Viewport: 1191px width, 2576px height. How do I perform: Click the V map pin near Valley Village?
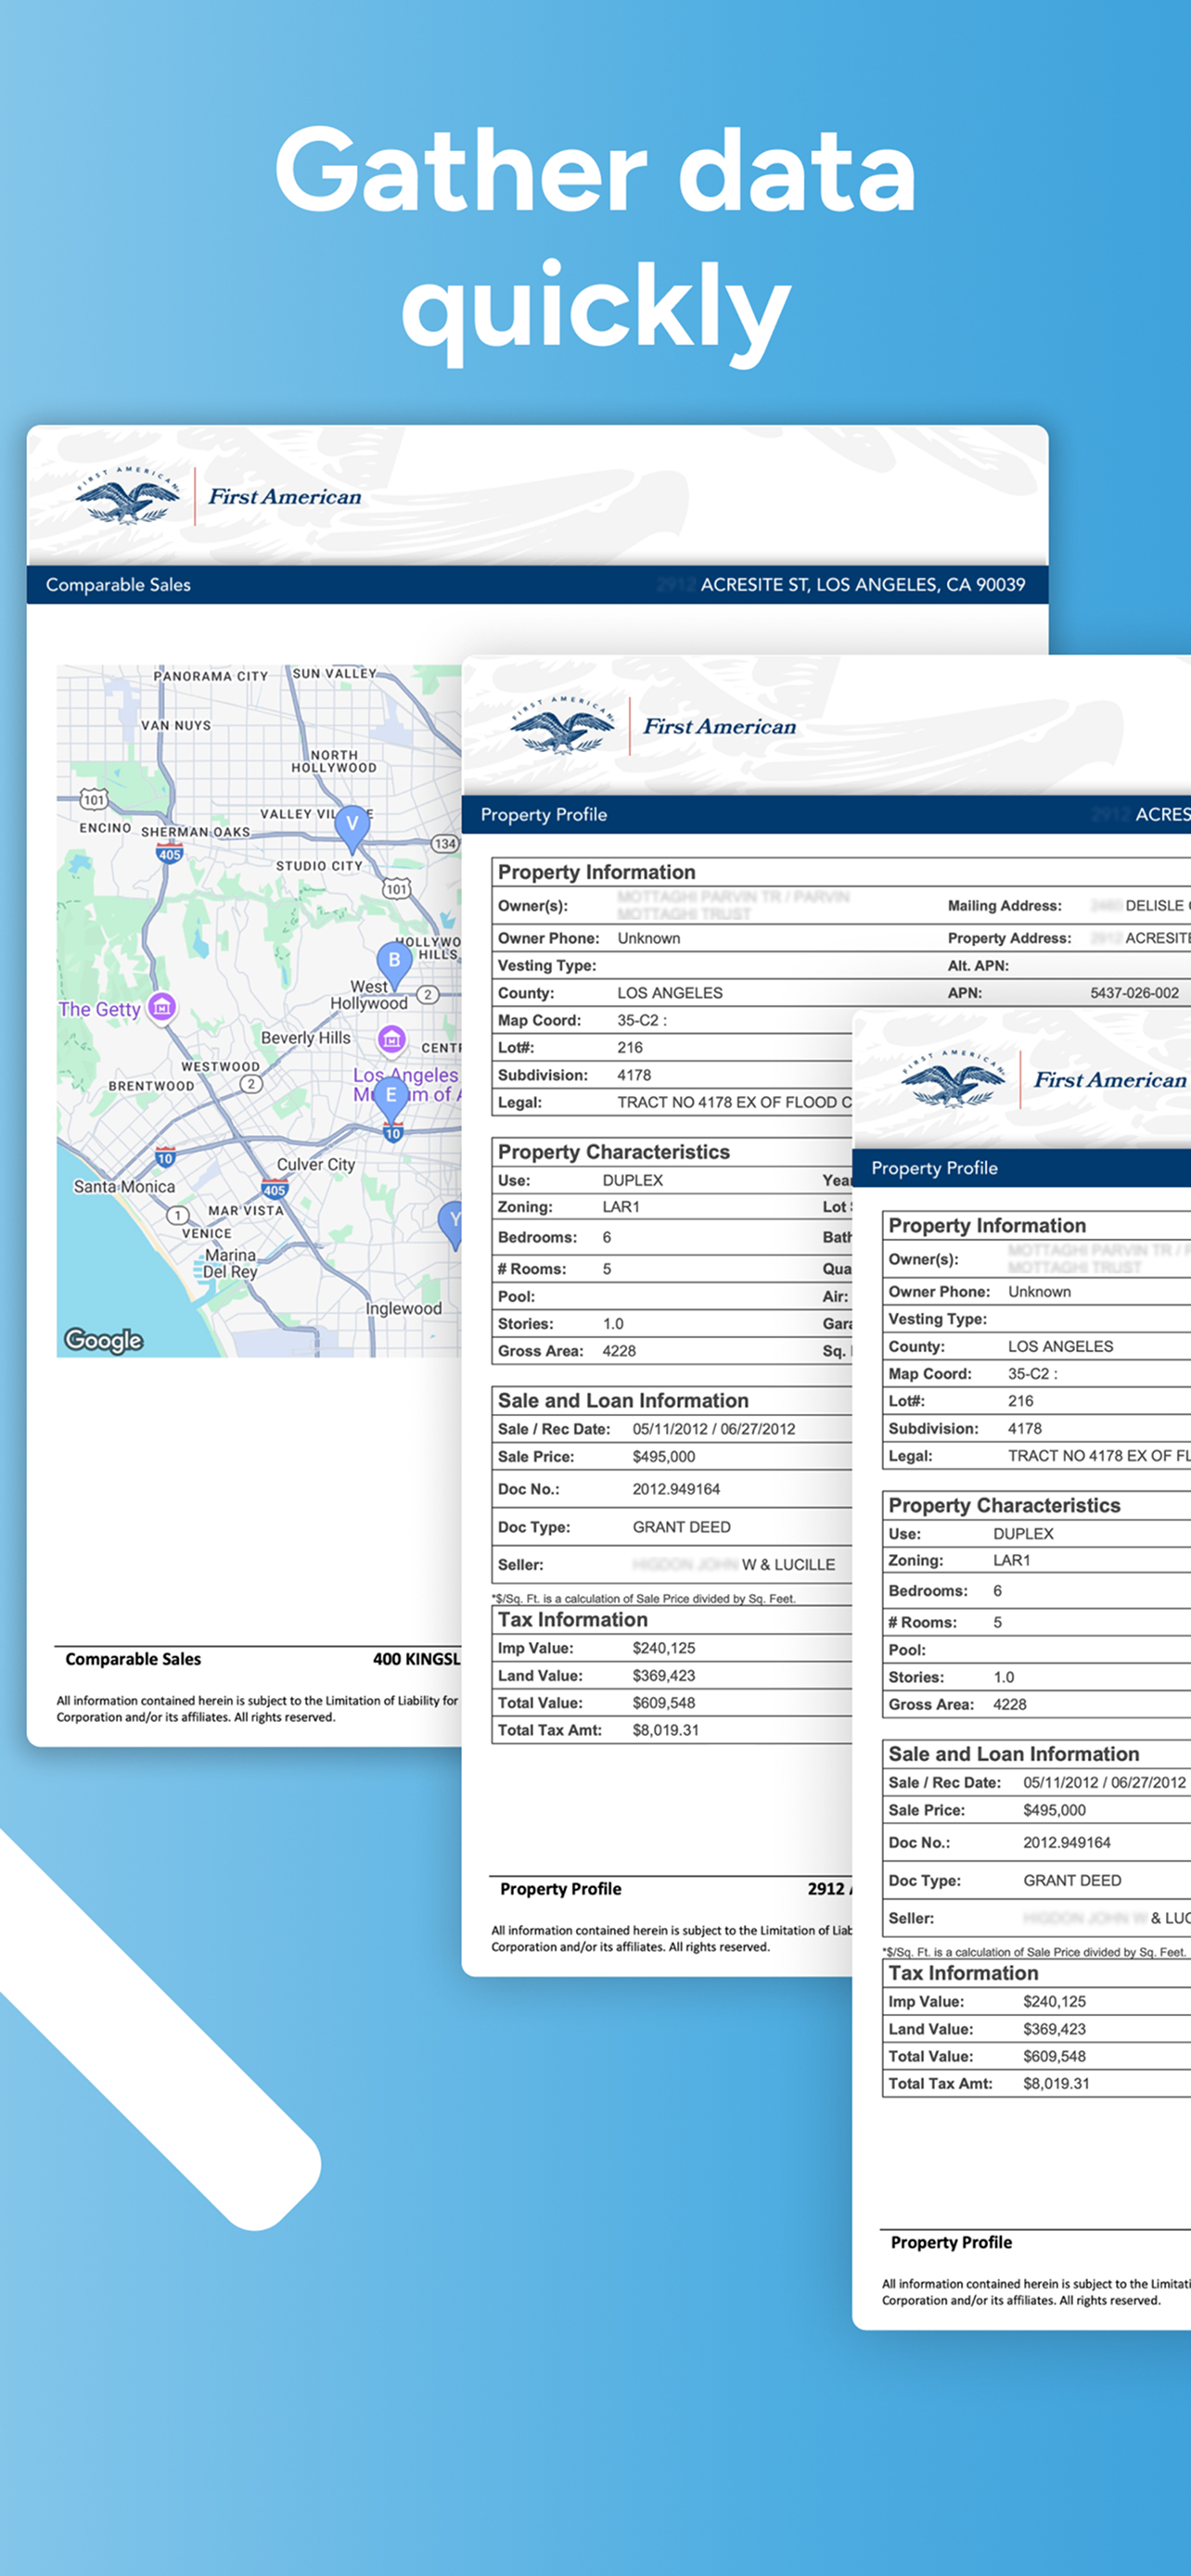351,827
